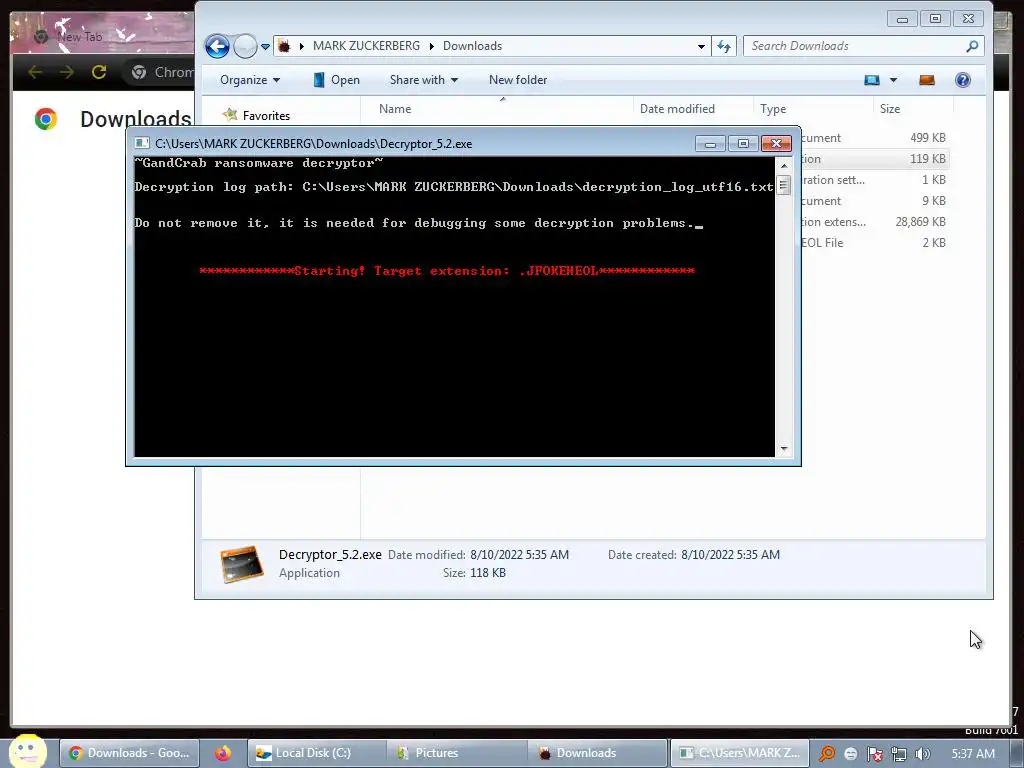Sort by the Type column header
1024x768 pixels.
point(813,108)
